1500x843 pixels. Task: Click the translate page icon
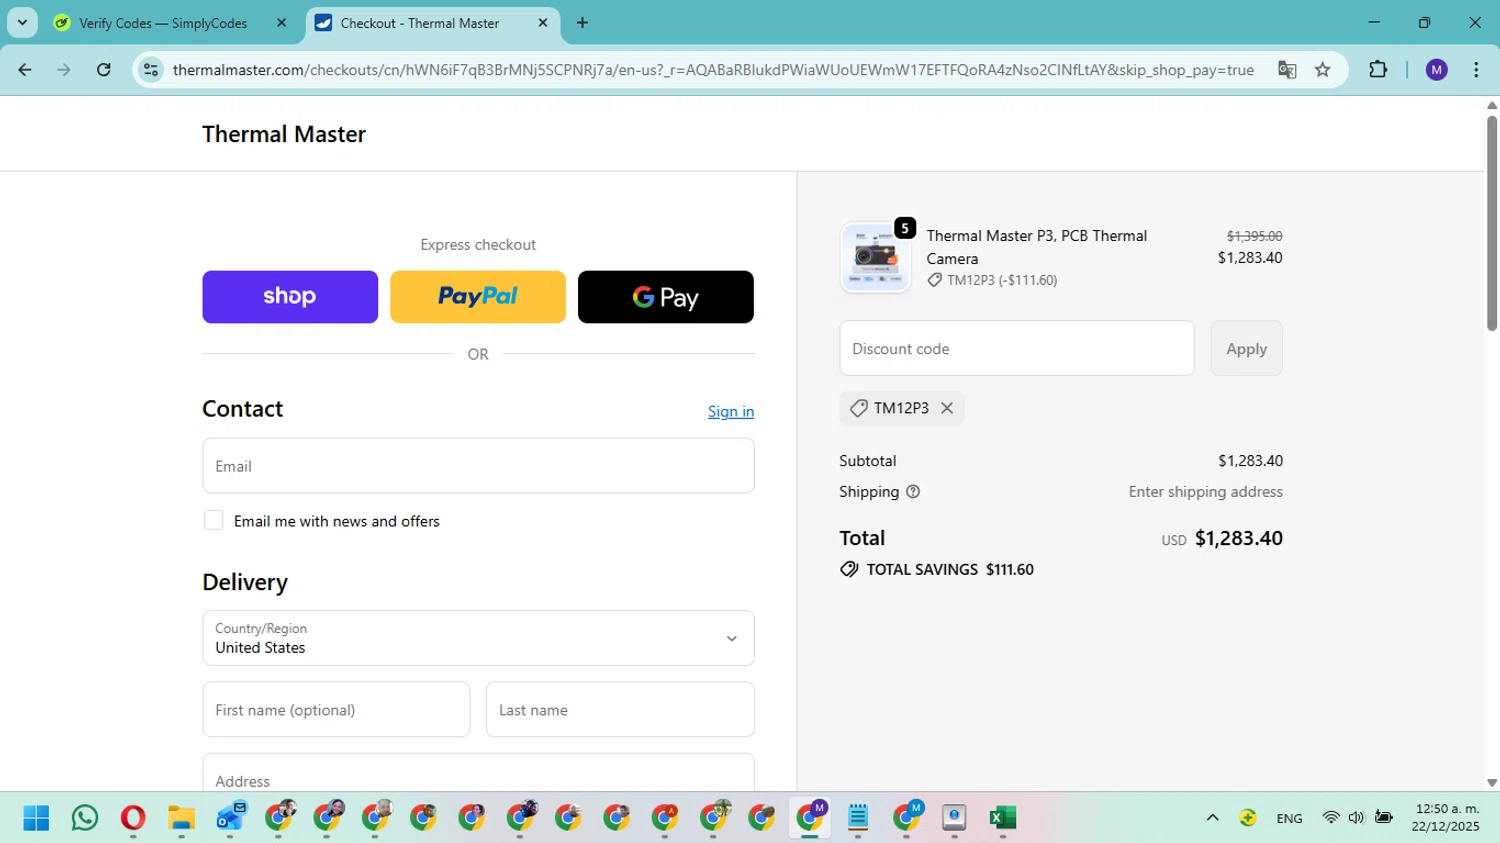pos(1287,70)
